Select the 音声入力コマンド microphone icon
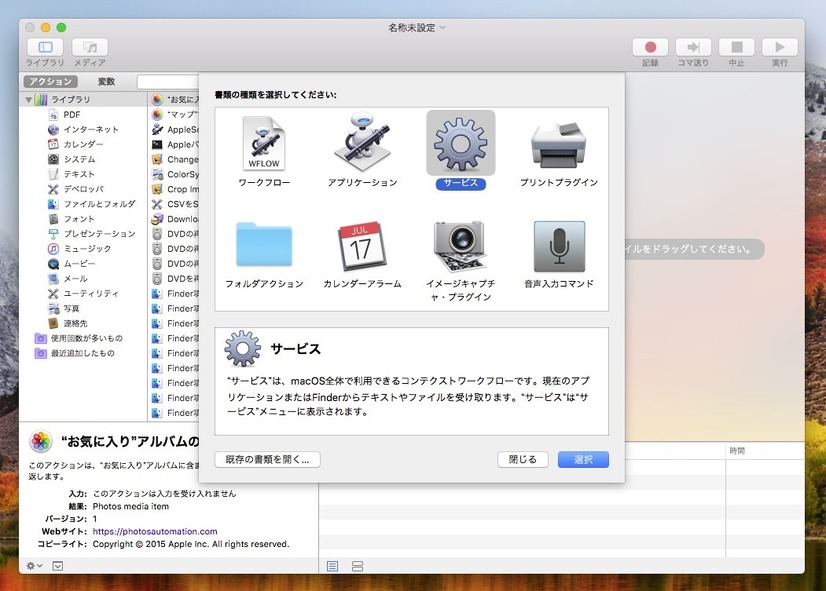 (559, 246)
